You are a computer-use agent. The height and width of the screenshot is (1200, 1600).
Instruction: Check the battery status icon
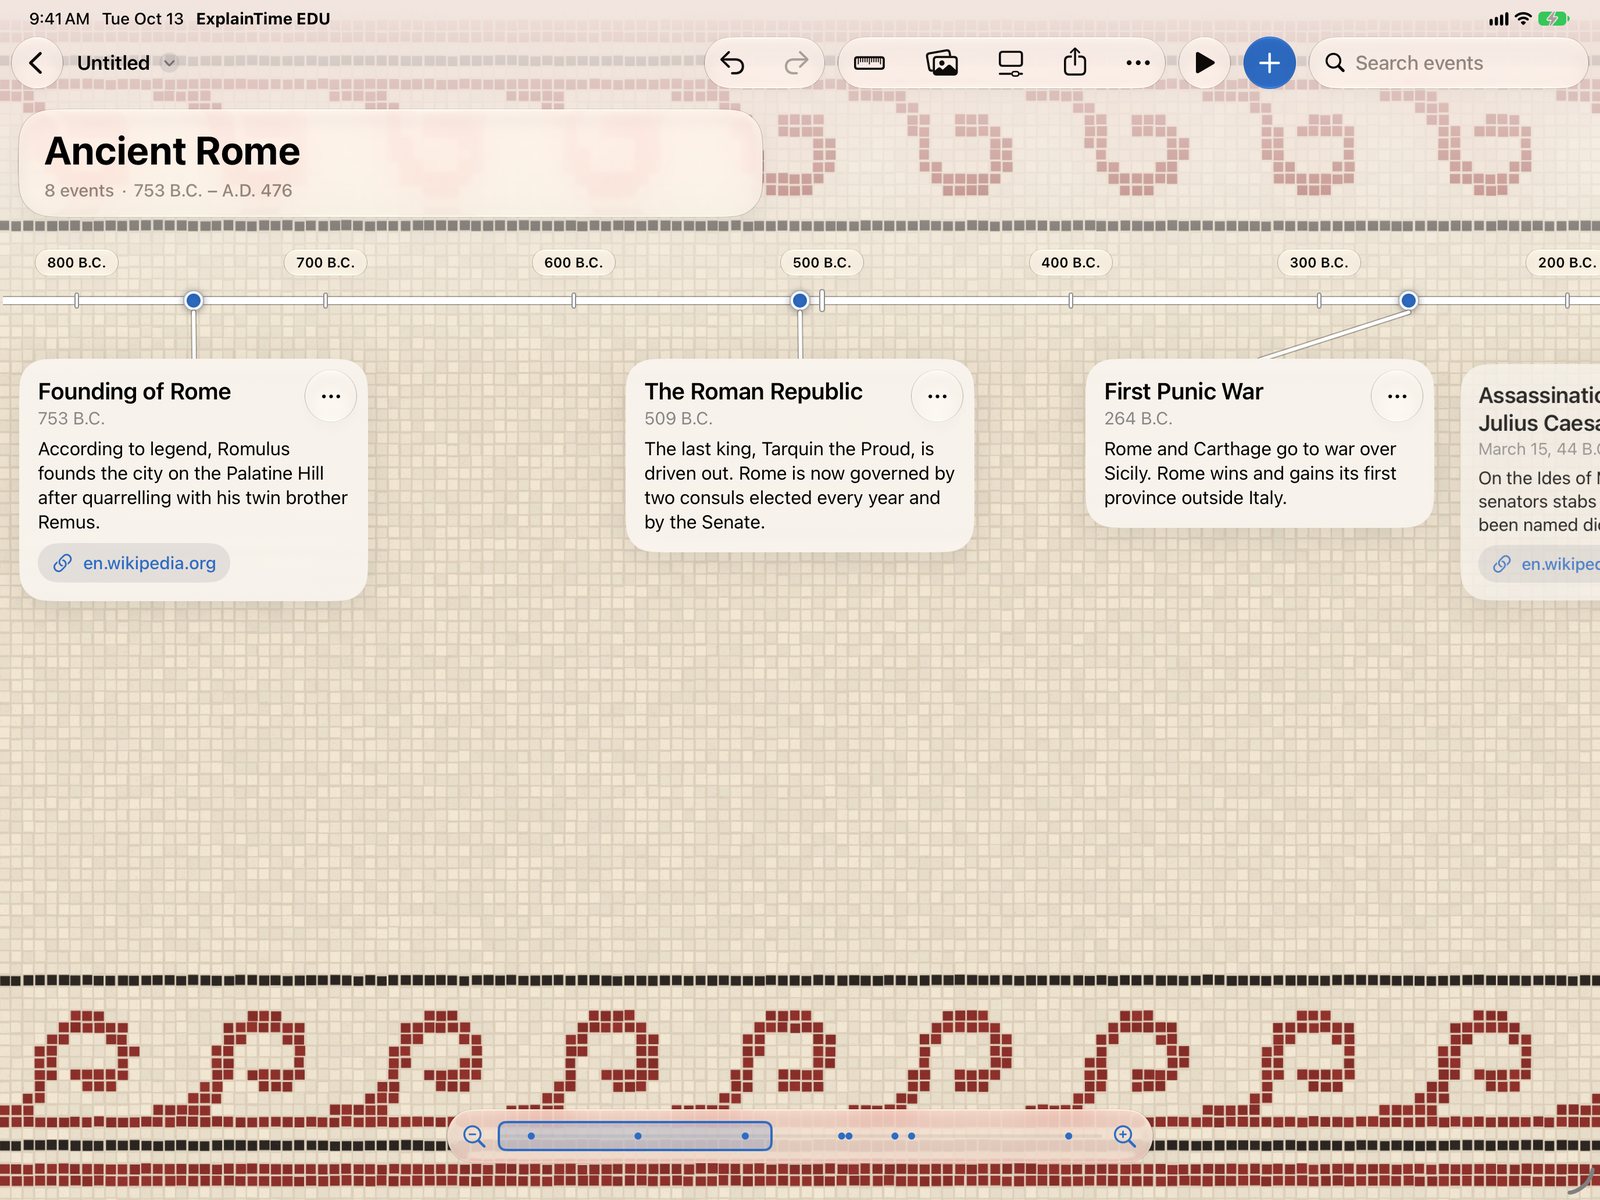[x=1554, y=19]
